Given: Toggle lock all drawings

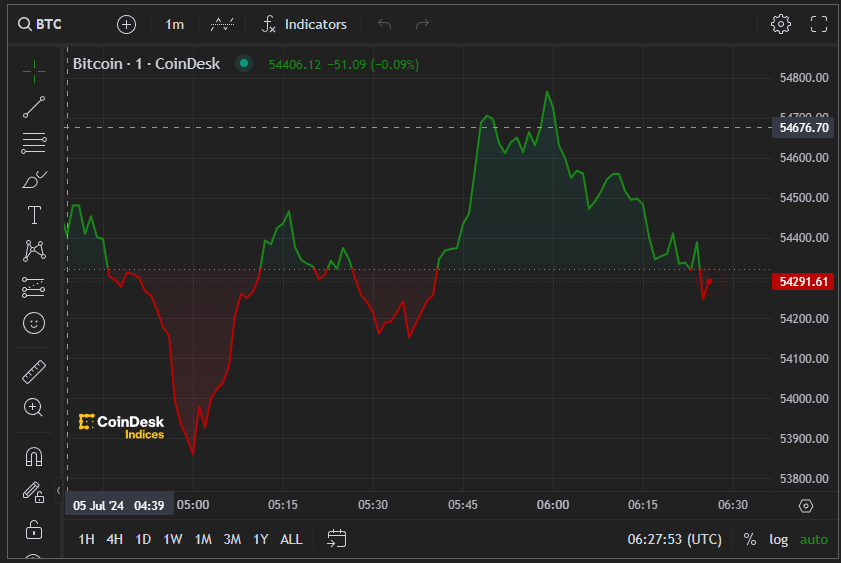Looking at the screenshot, I should (34, 530).
